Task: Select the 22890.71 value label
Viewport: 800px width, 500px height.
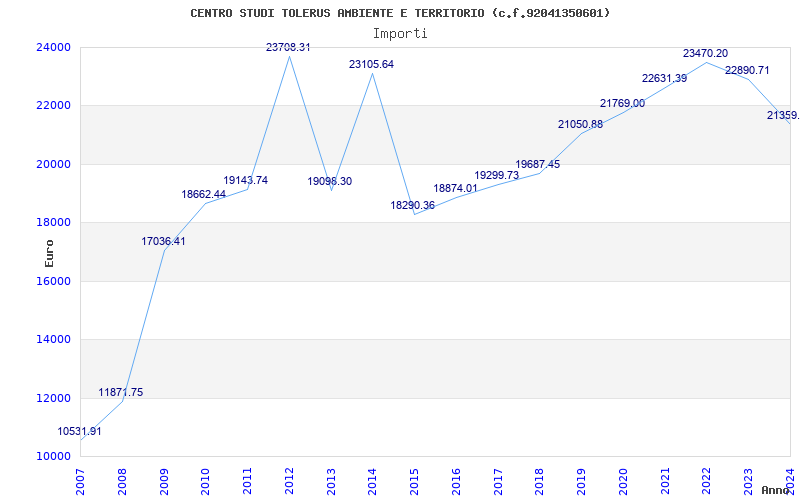Action: coord(747,70)
